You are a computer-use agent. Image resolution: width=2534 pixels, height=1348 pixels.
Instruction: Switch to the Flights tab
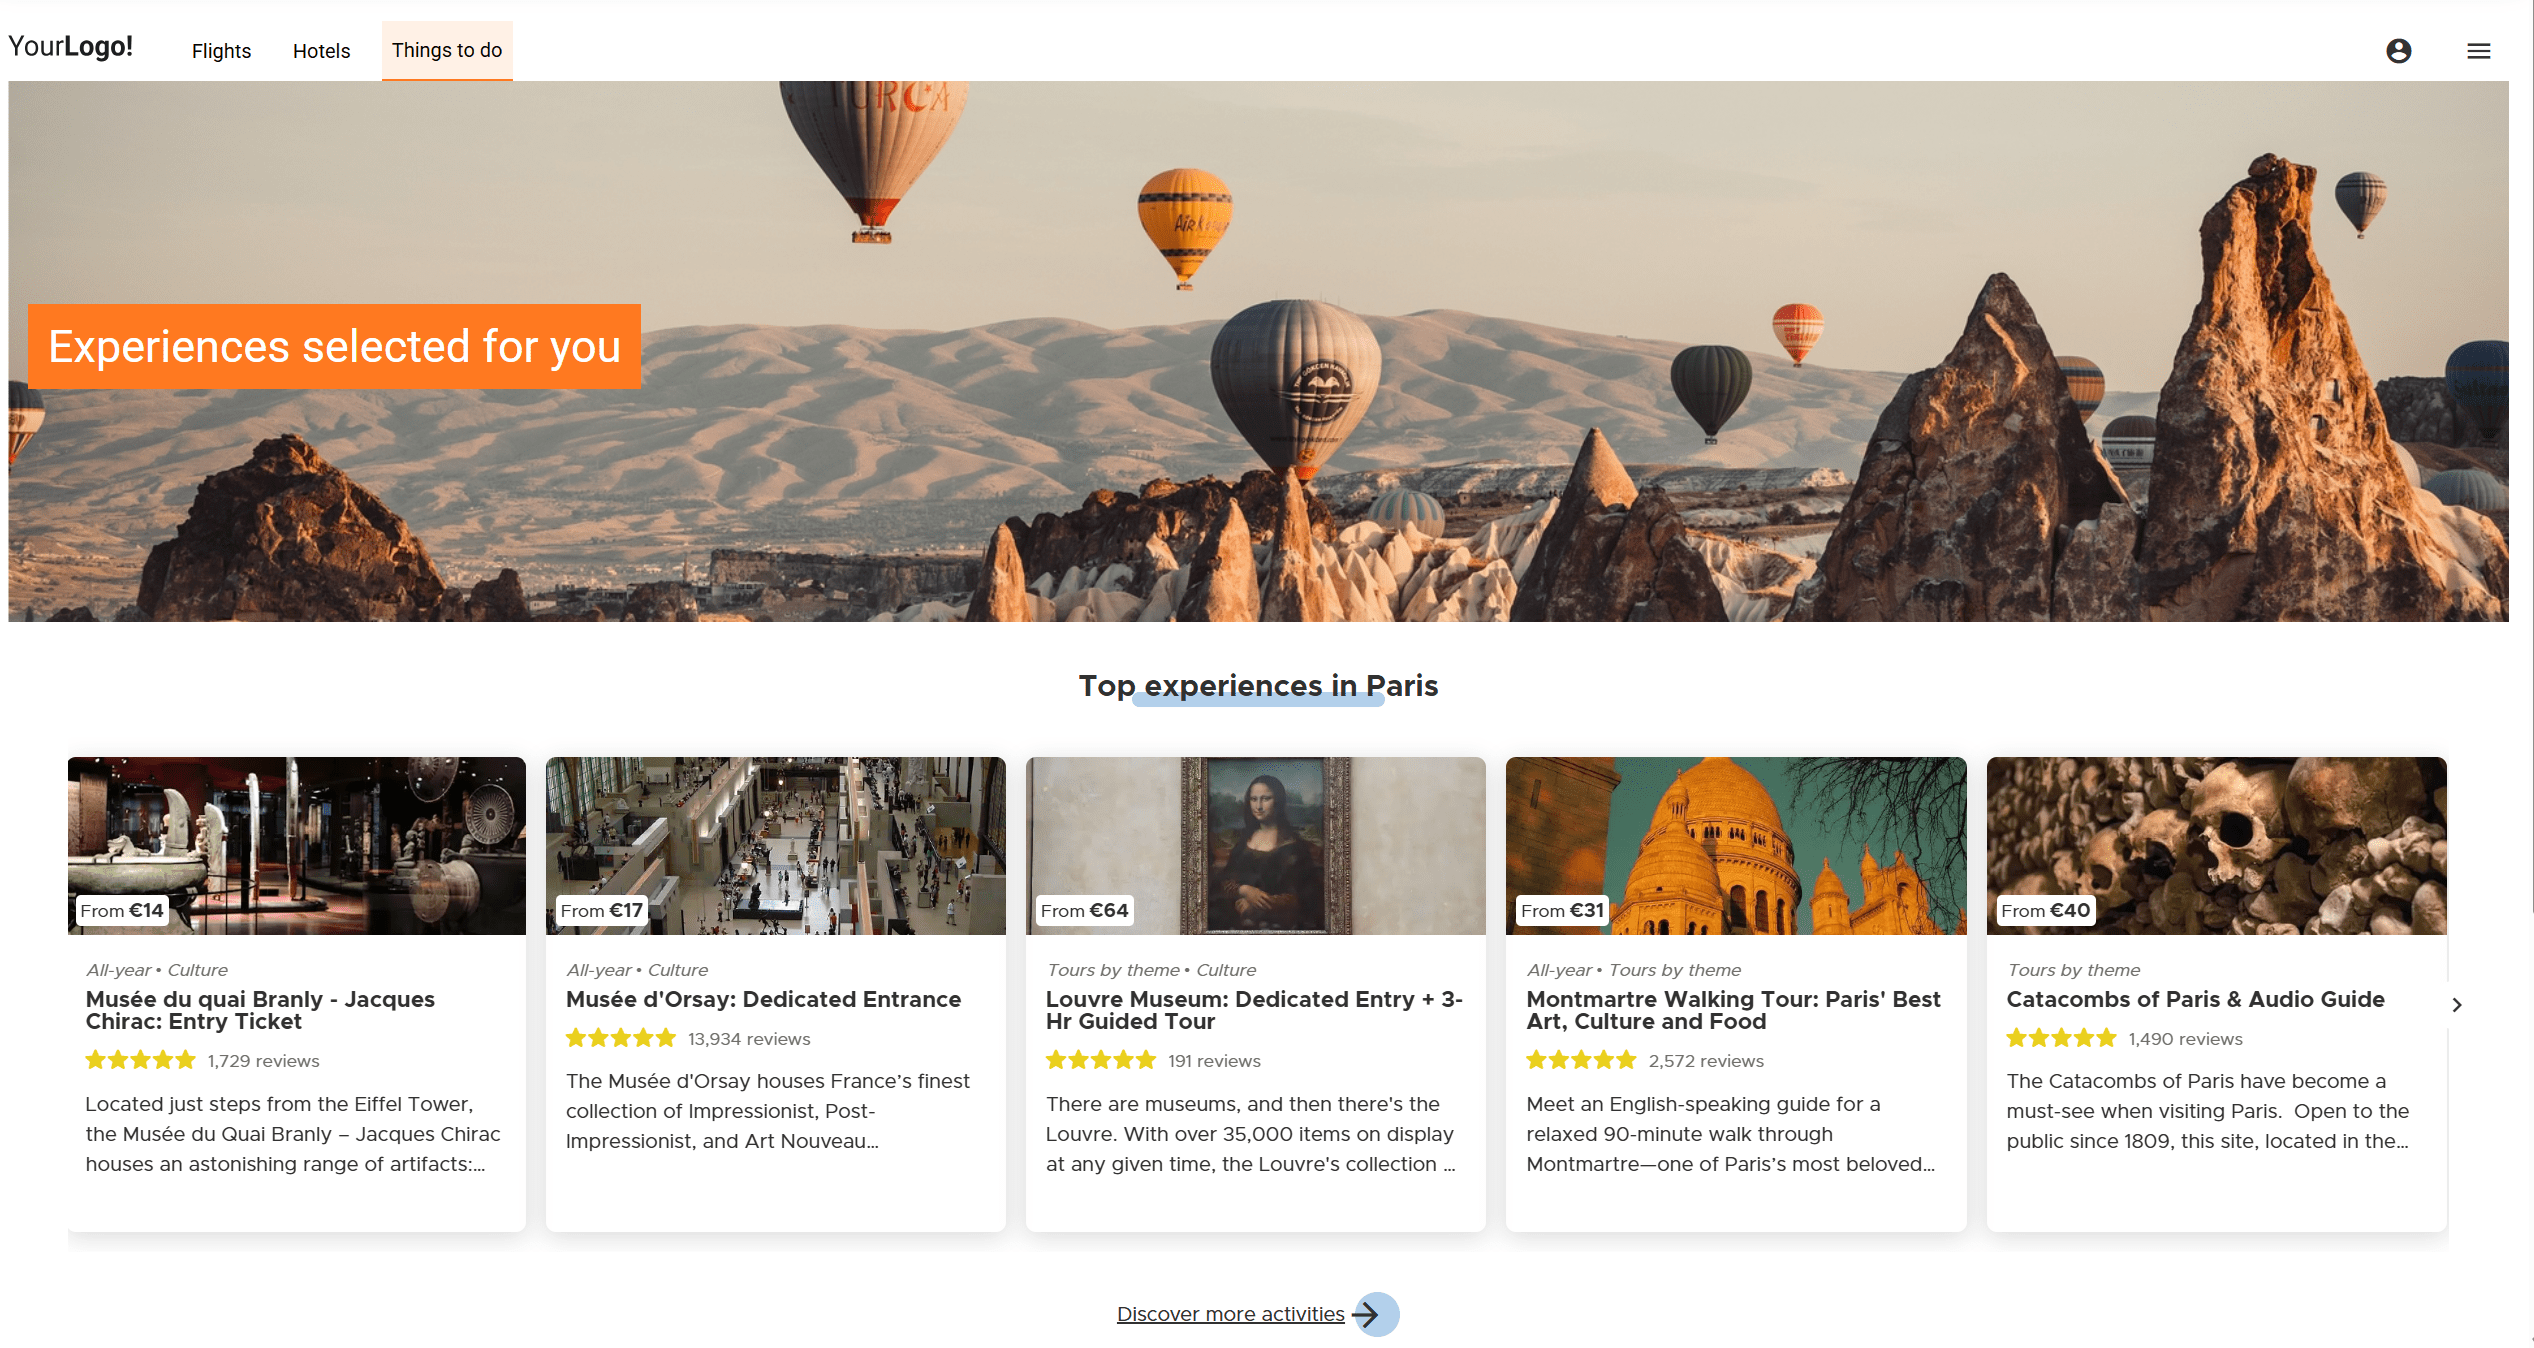click(x=221, y=51)
